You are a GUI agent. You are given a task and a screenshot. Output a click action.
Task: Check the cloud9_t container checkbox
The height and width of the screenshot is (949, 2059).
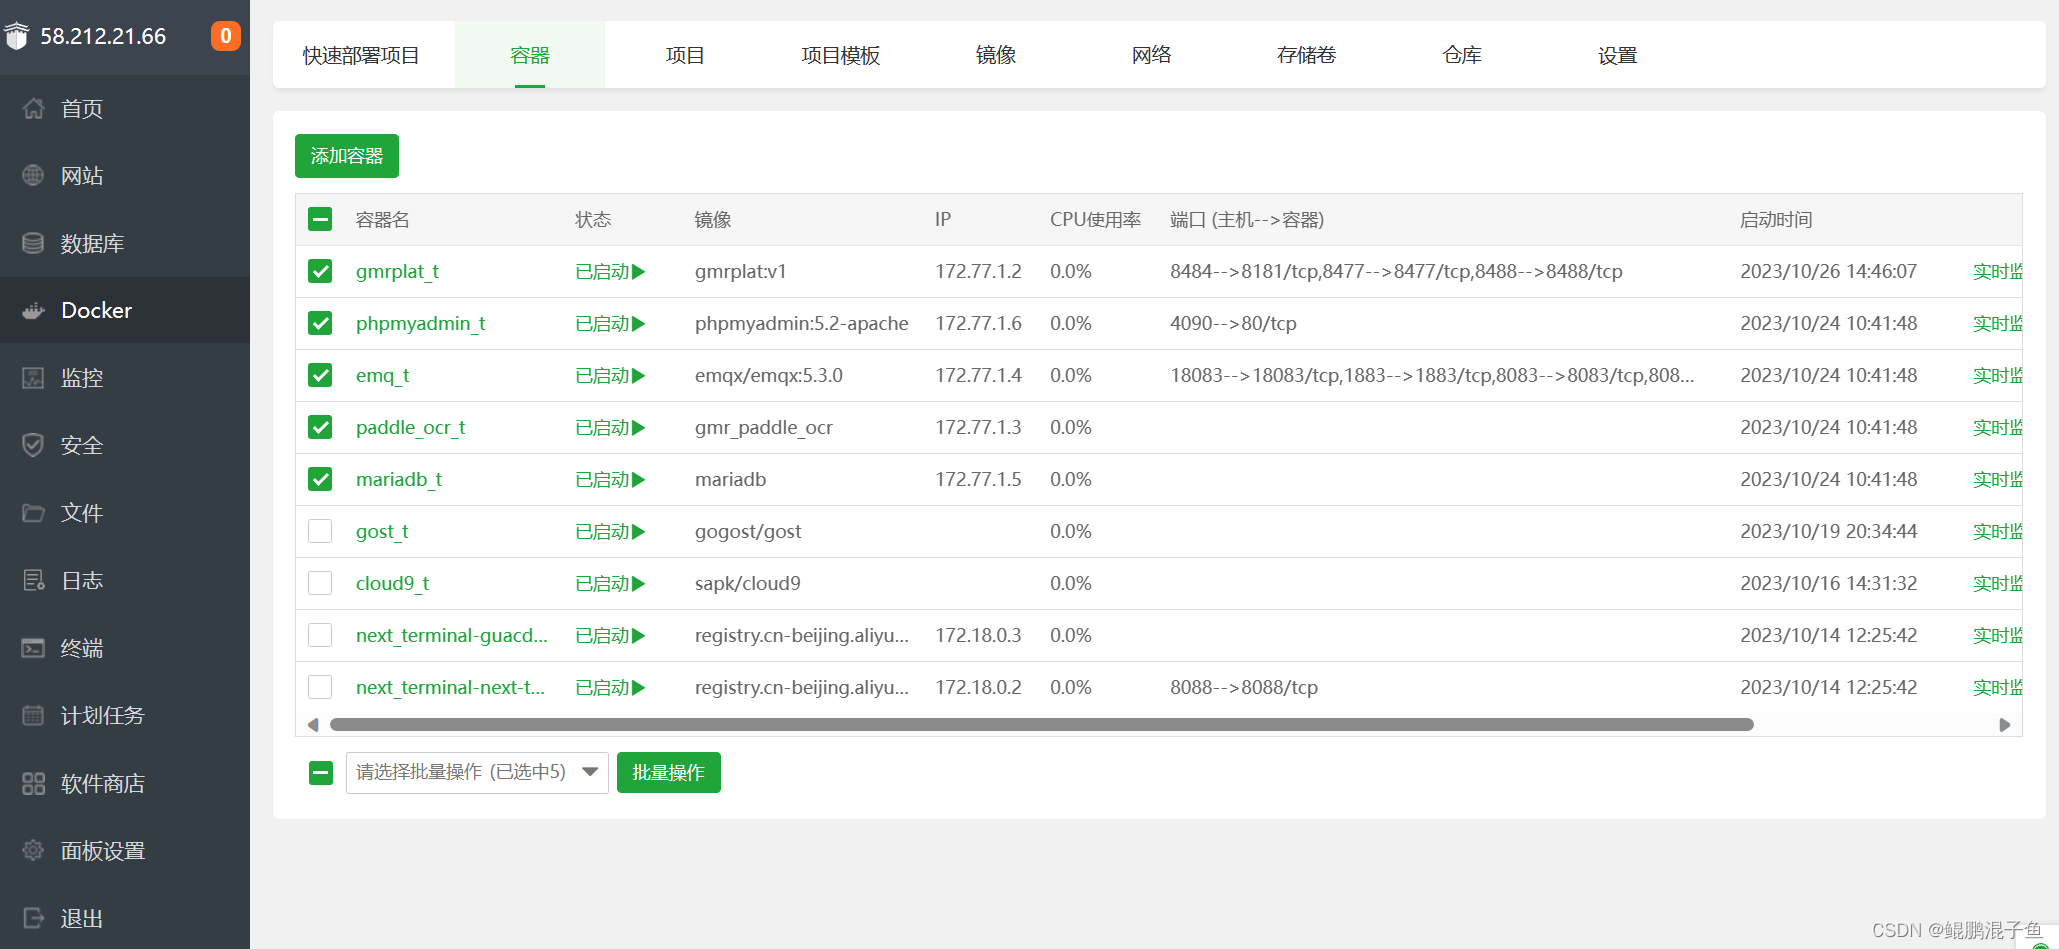pos(320,583)
